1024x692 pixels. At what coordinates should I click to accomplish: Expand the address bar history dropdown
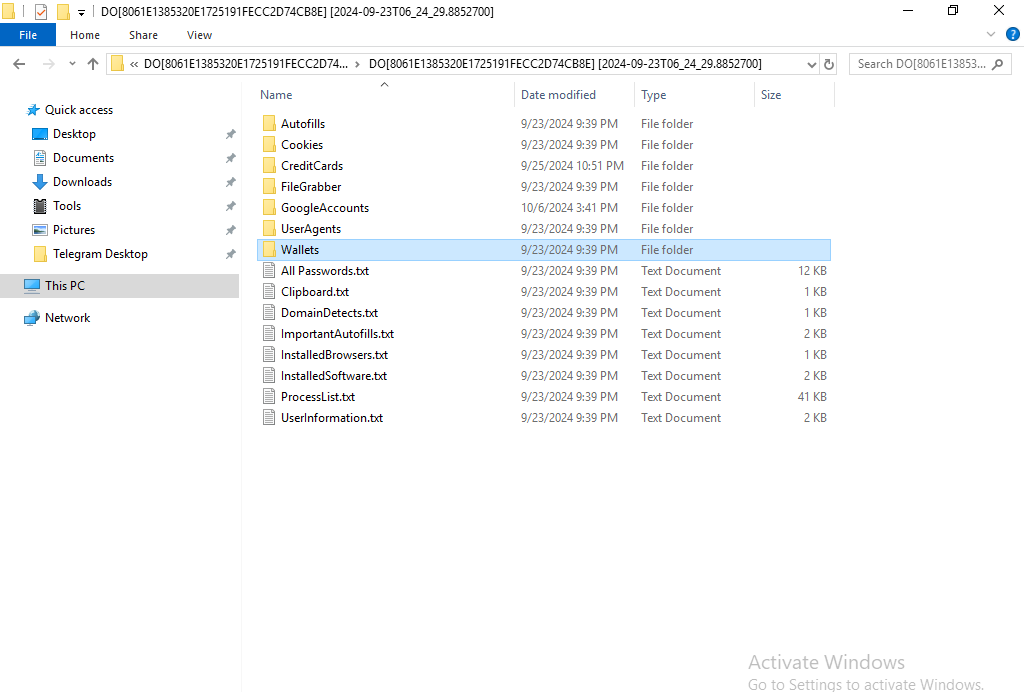pyautogui.click(x=811, y=64)
